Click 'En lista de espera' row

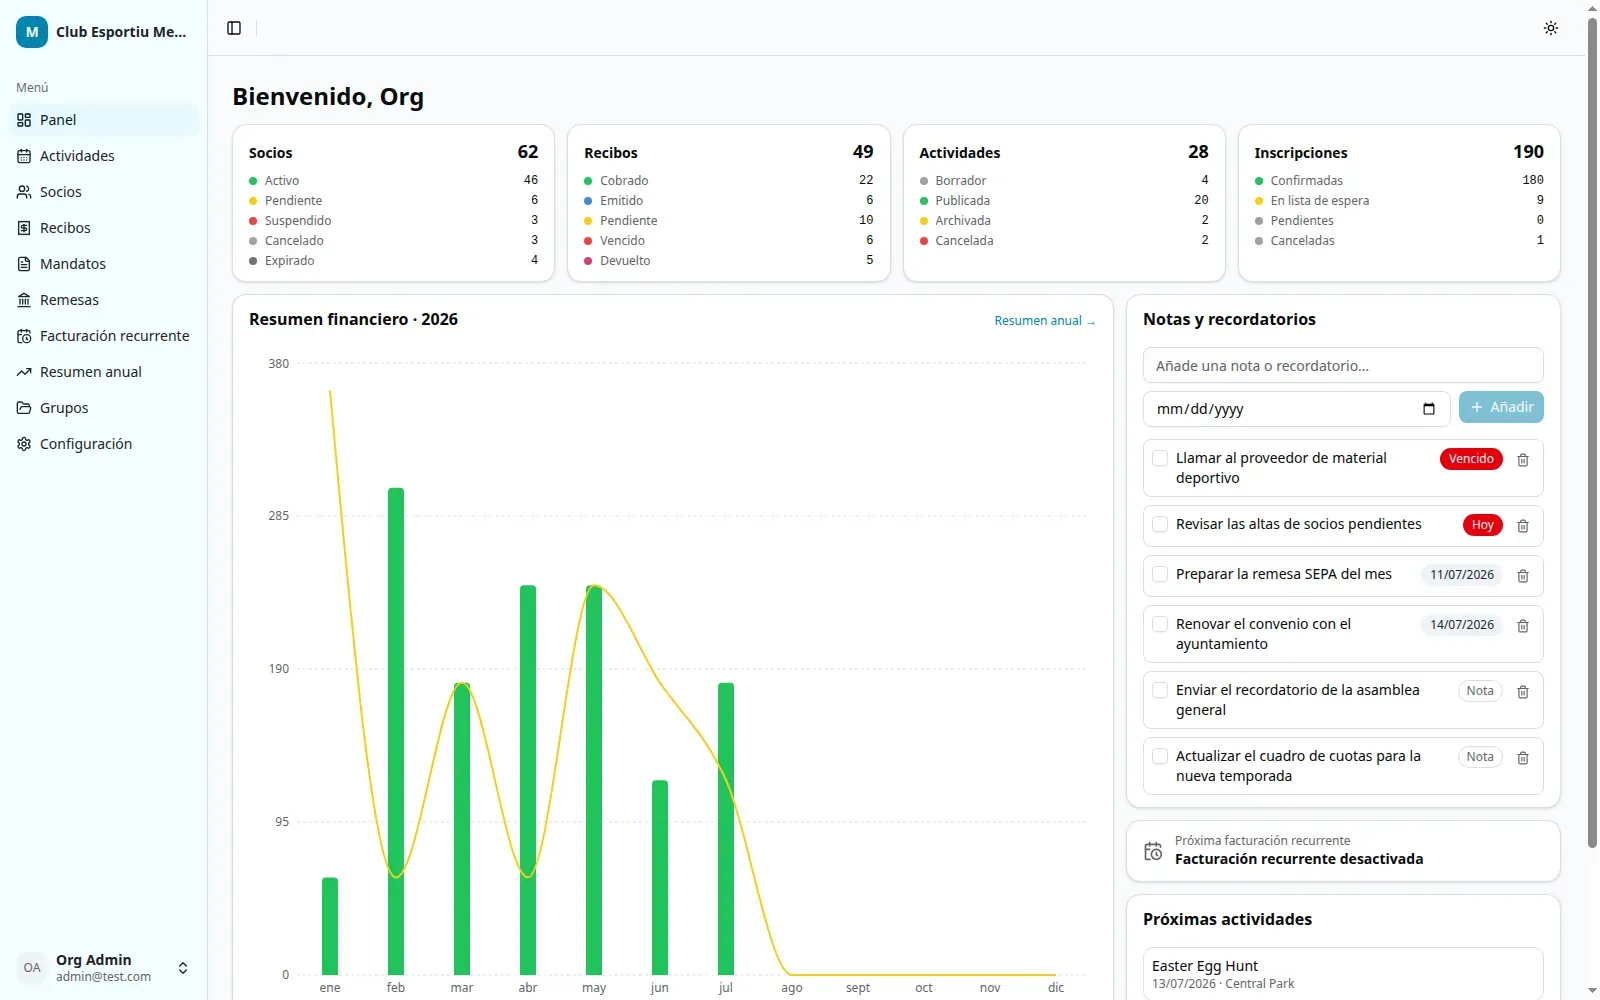[1399, 201]
